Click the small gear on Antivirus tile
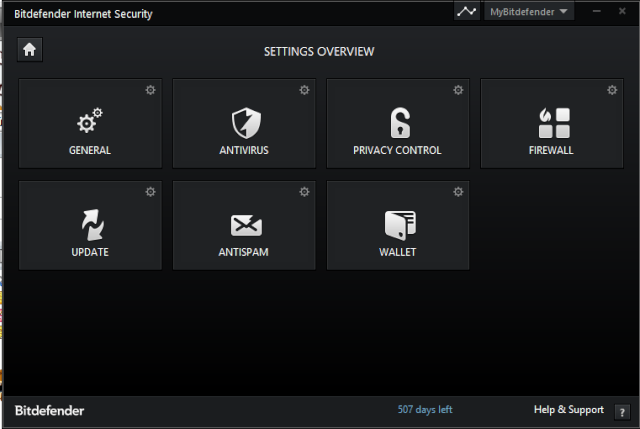 [304, 90]
